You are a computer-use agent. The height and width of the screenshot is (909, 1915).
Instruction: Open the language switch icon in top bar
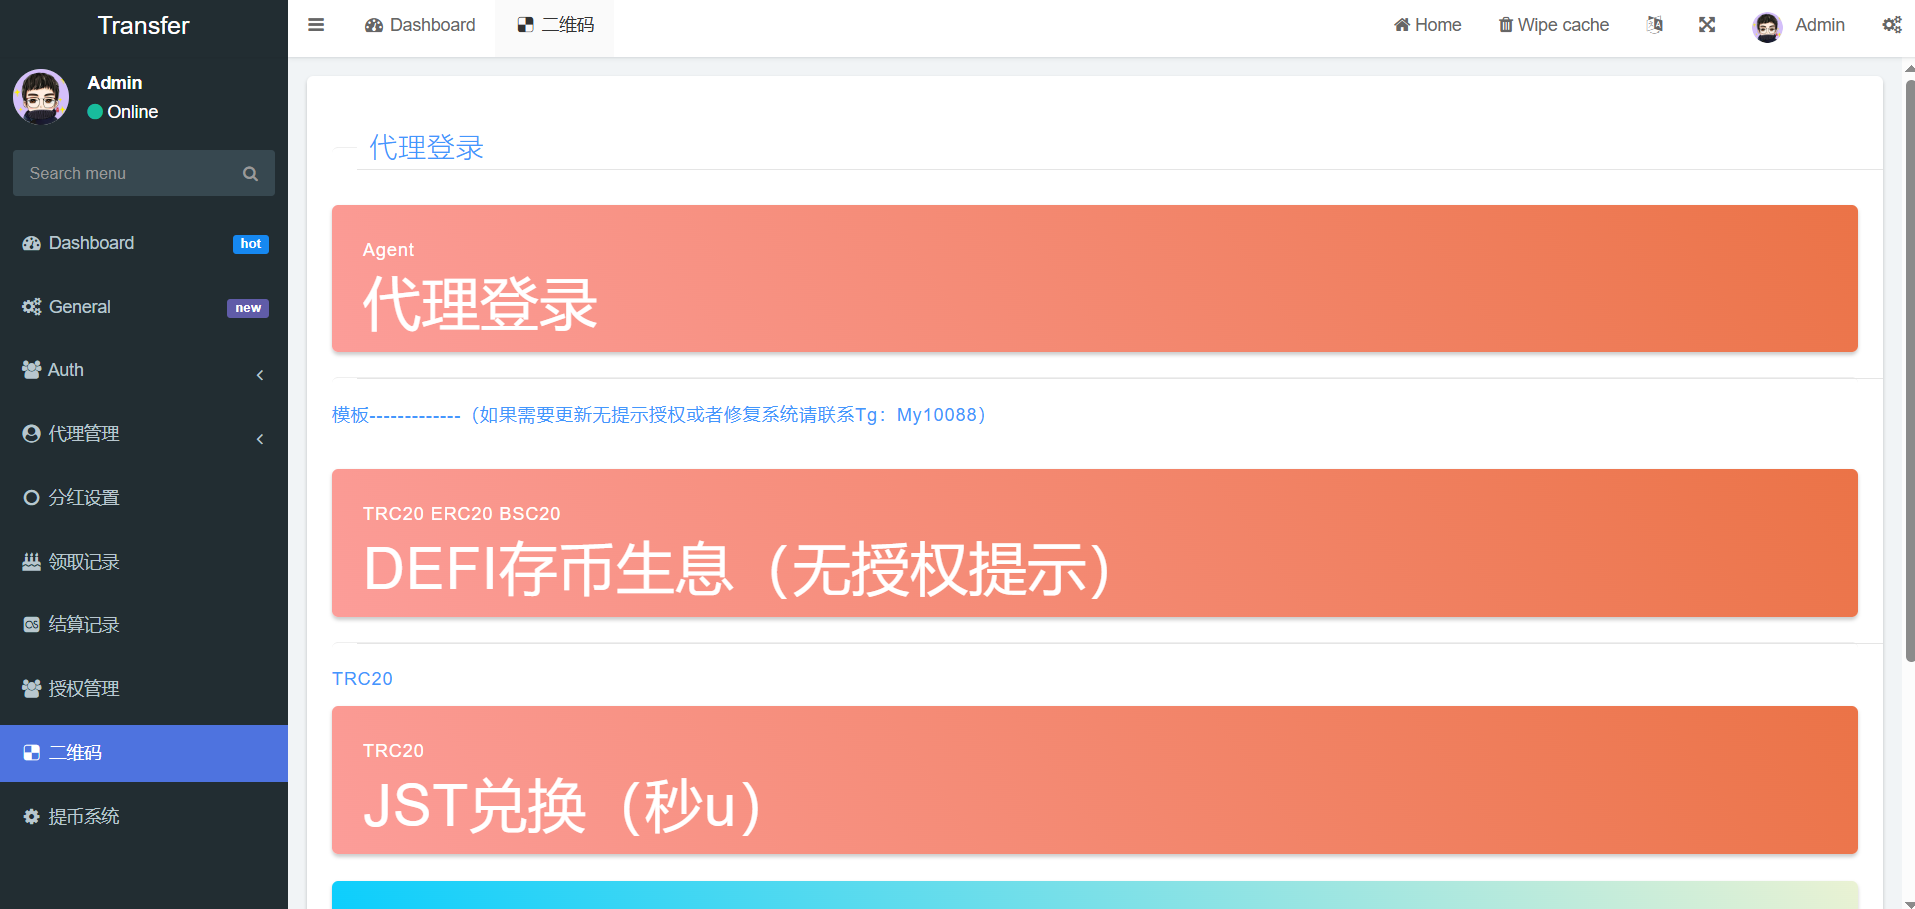(1654, 25)
